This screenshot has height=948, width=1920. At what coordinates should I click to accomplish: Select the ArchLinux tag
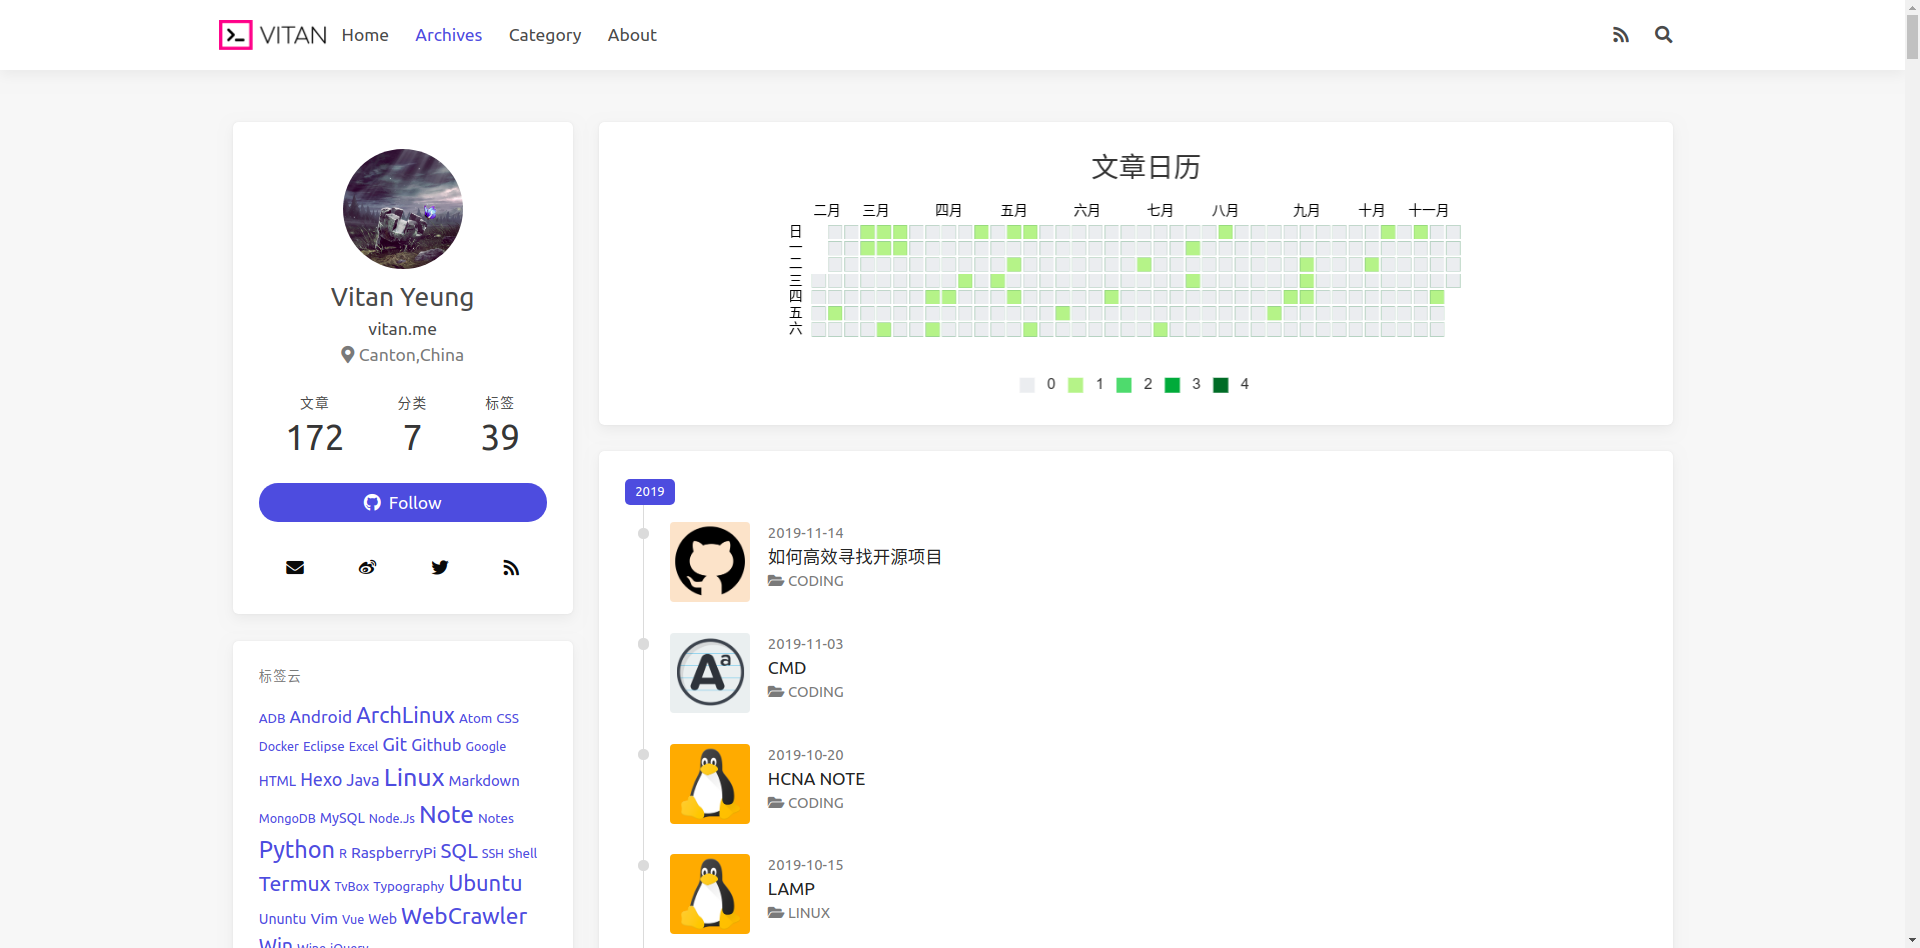pyautogui.click(x=405, y=715)
